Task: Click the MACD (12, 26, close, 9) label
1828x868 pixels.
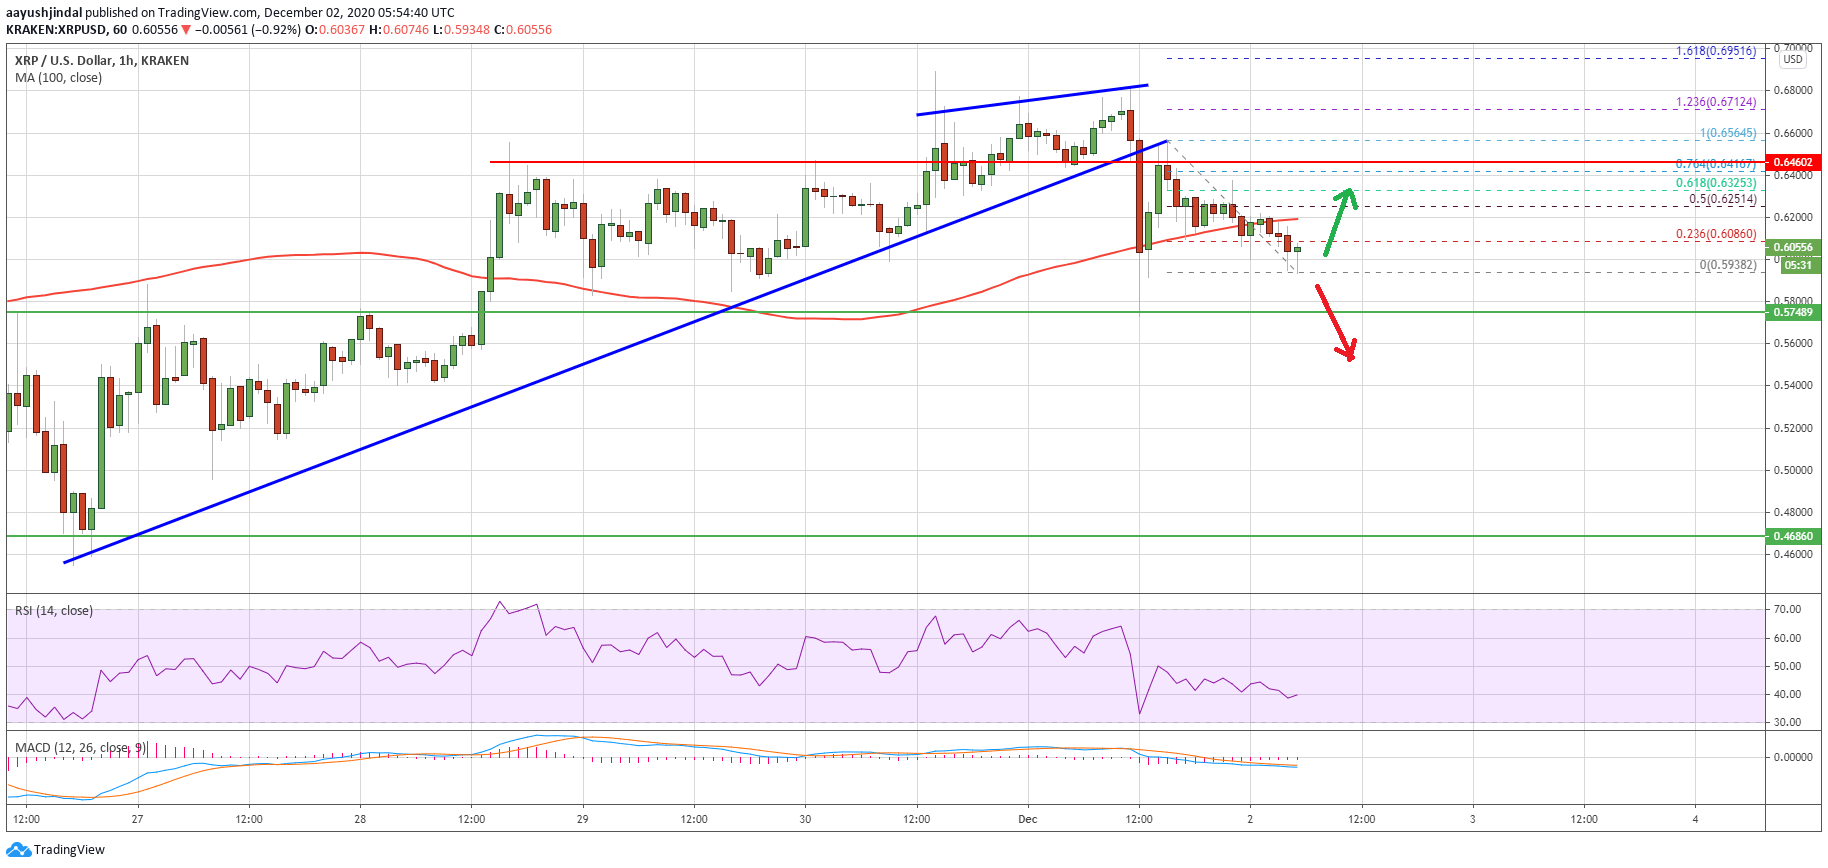Action: 80,748
